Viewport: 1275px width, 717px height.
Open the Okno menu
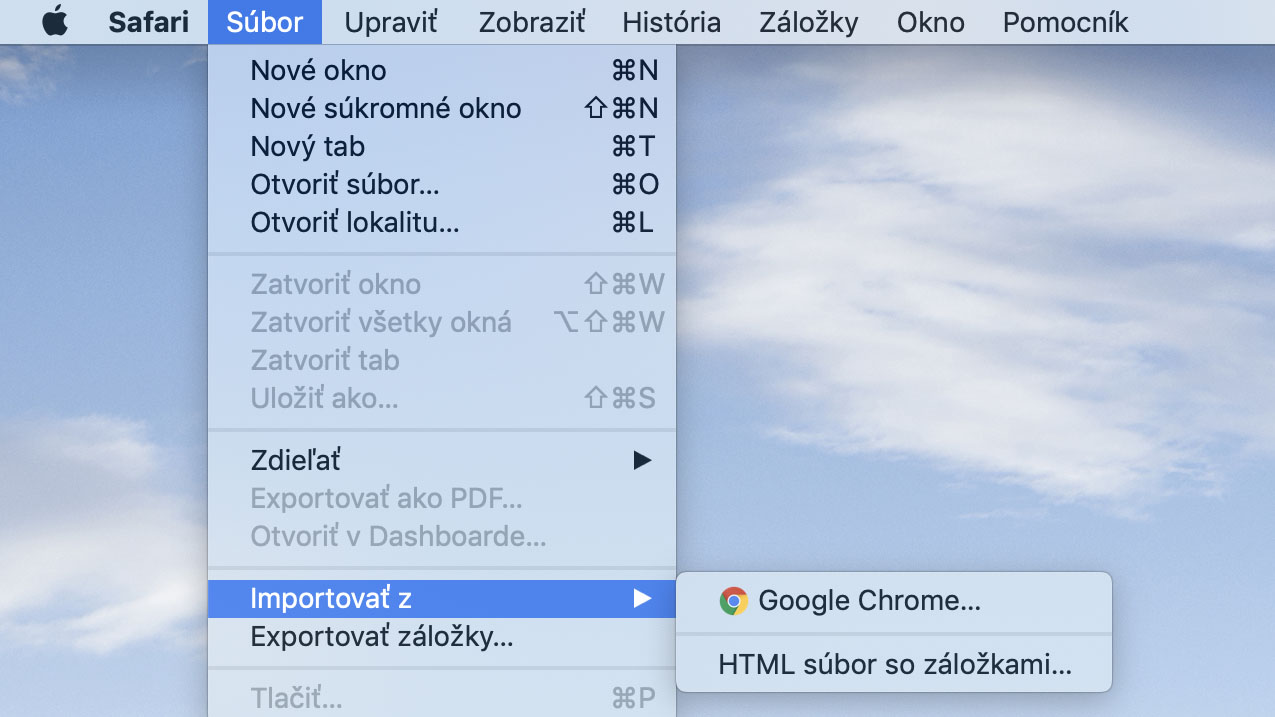click(930, 22)
